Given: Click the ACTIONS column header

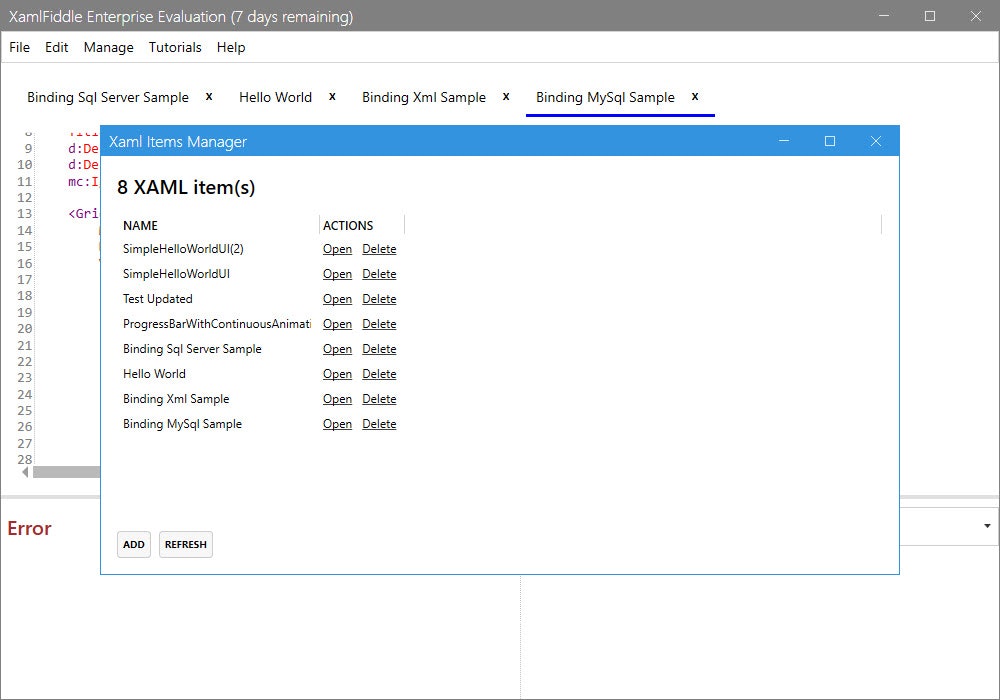Looking at the screenshot, I should tap(348, 226).
